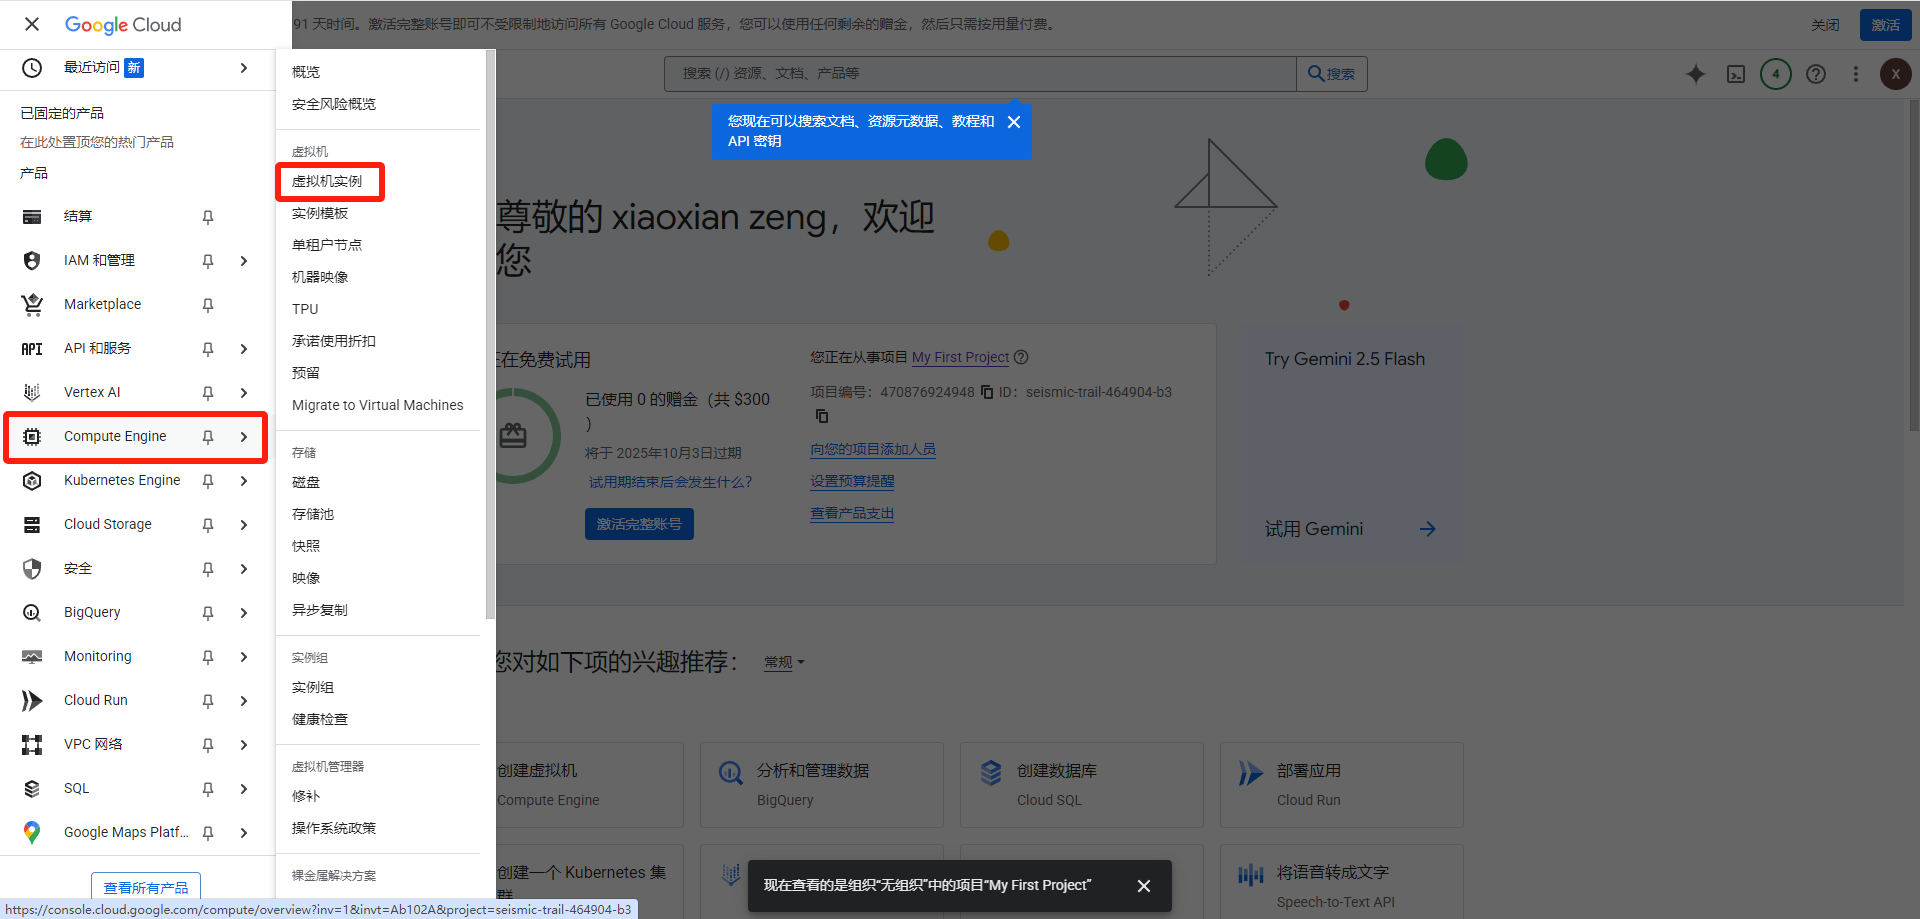Screen dimensions: 1920x919
Task: Toggle pin for Monitoring
Action: pyautogui.click(x=208, y=657)
